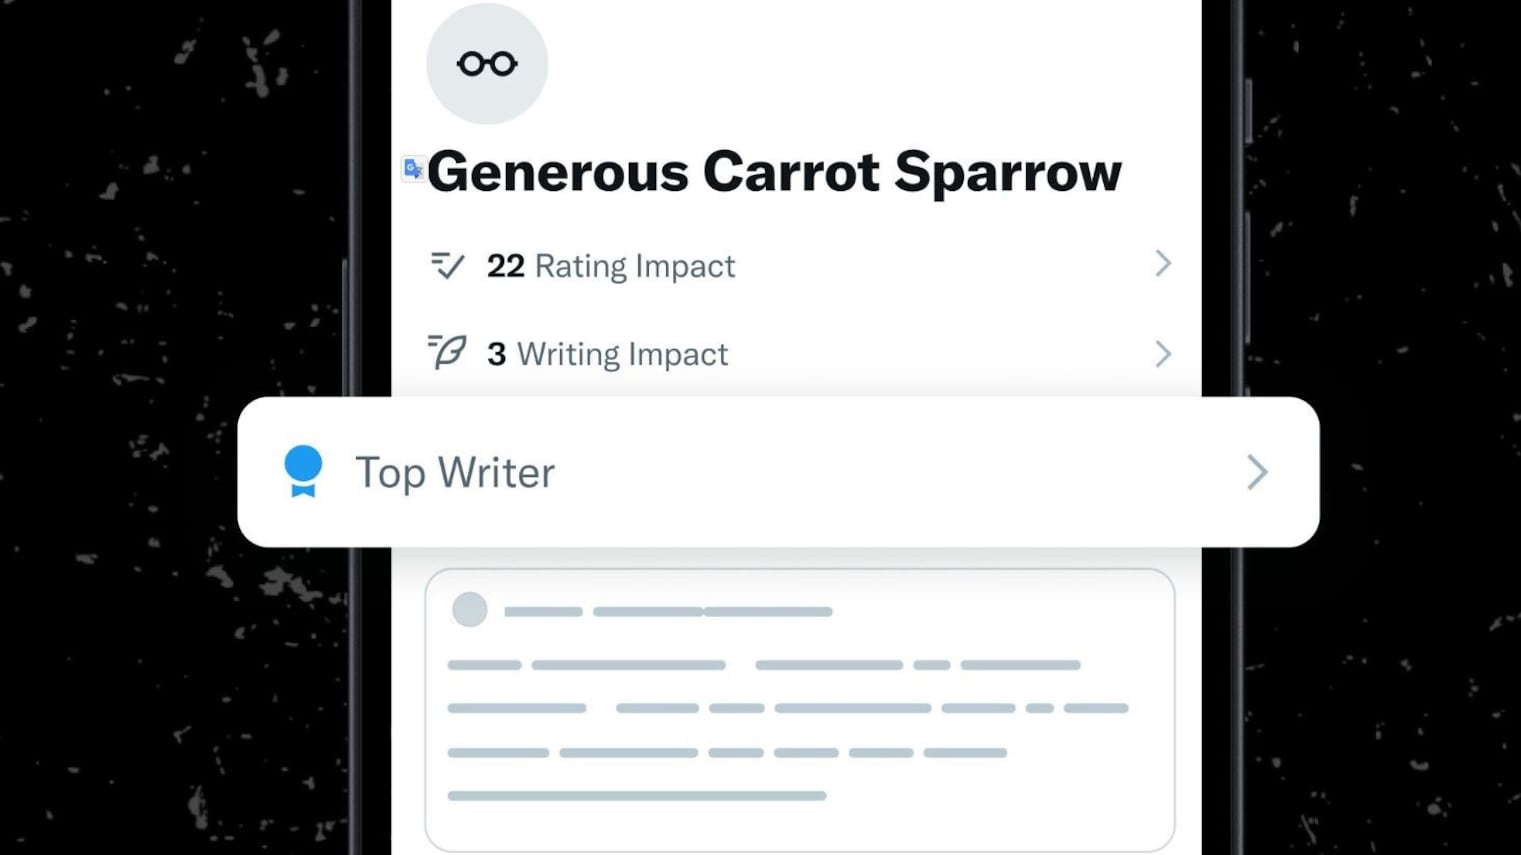Image resolution: width=1521 pixels, height=855 pixels.
Task: Click the Writing Impact feather icon
Action: pyautogui.click(x=447, y=352)
